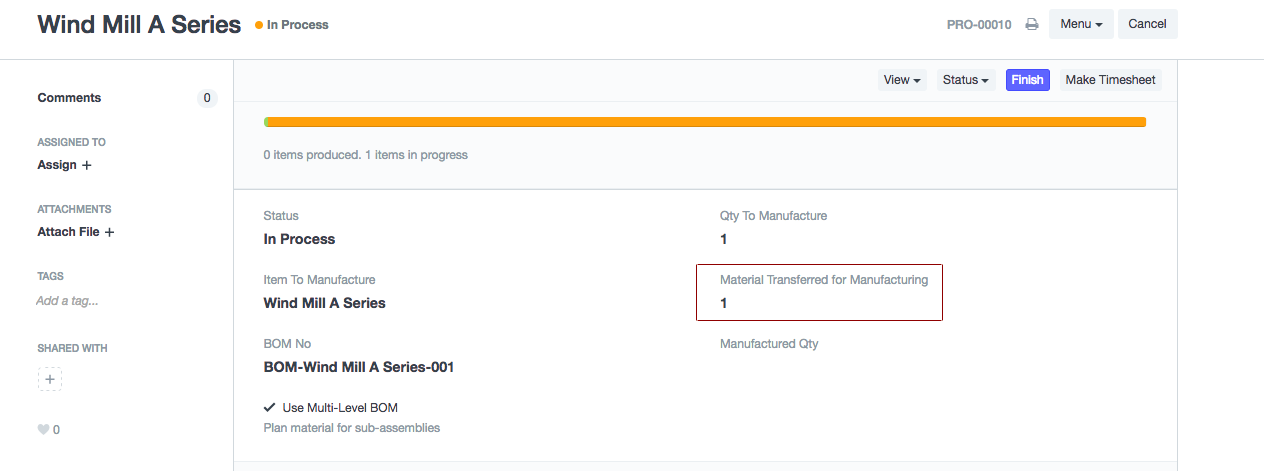The height and width of the screenshot is (471, 1264).
Task: Select the Comments sidebar item
Action: click(x=69, y=98)
